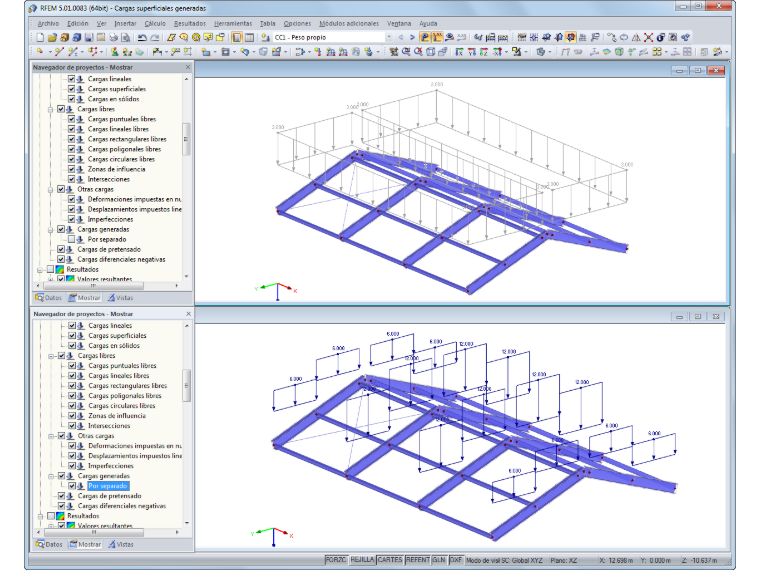760x570 pixels.
Task: Collapse Resultados node in lower navigator
Action: (x=41, y=517)
